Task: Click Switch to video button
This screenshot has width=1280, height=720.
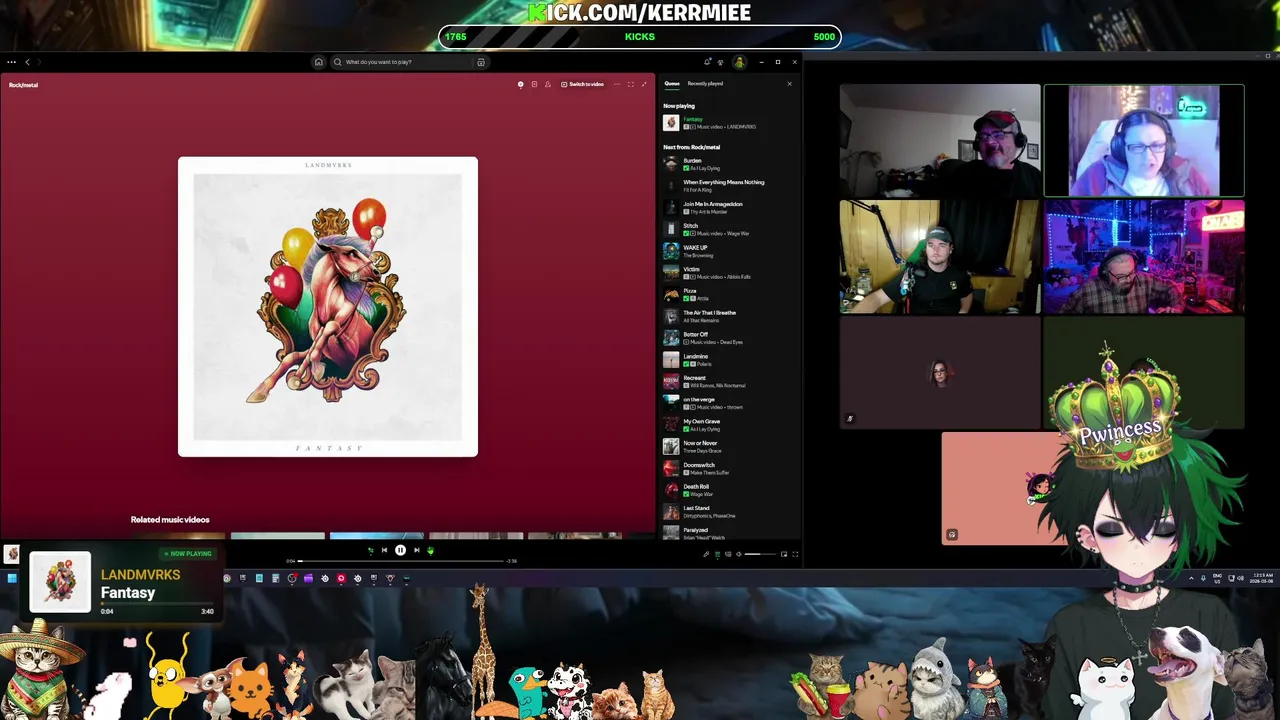Action: [582, 84]
